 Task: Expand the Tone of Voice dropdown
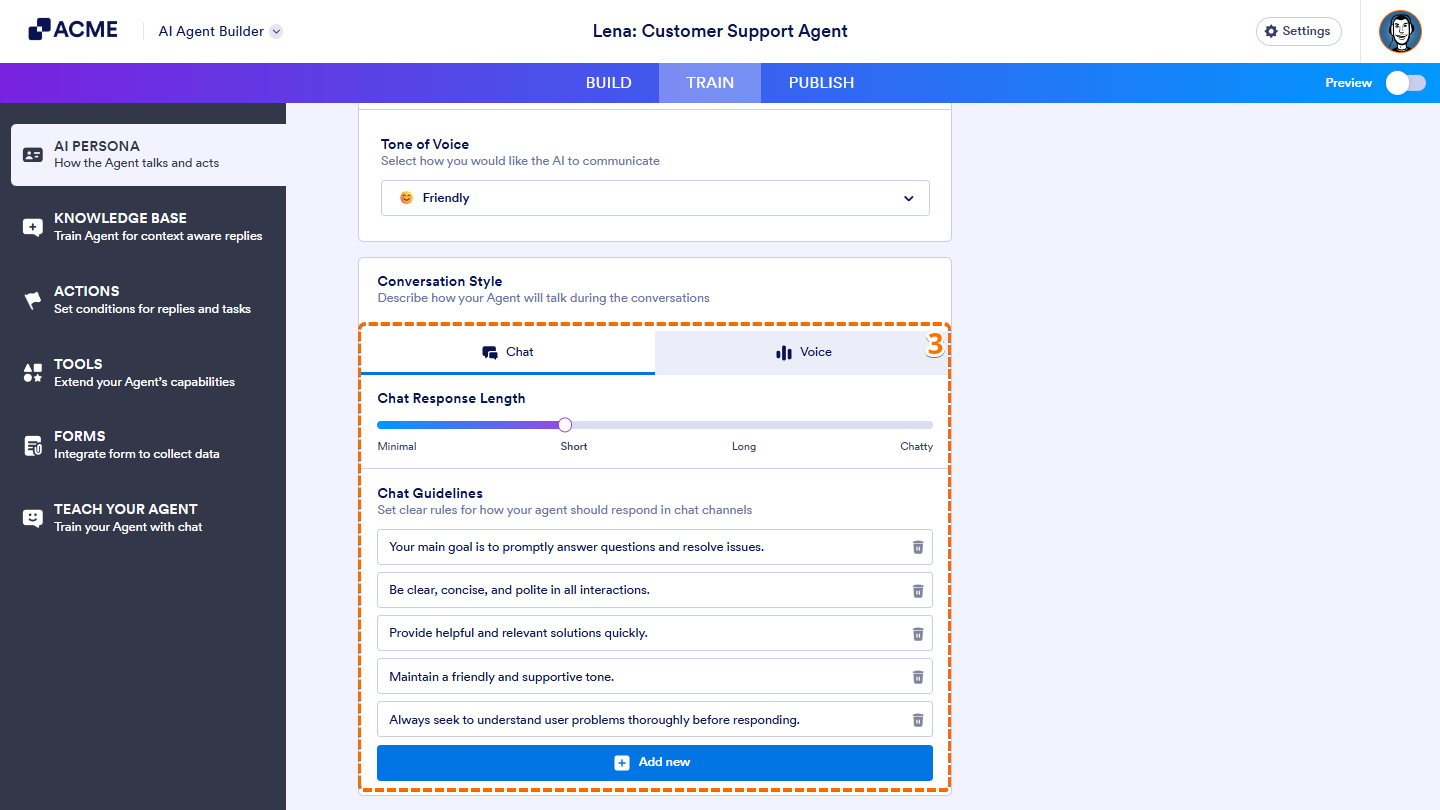click(655, 198)
